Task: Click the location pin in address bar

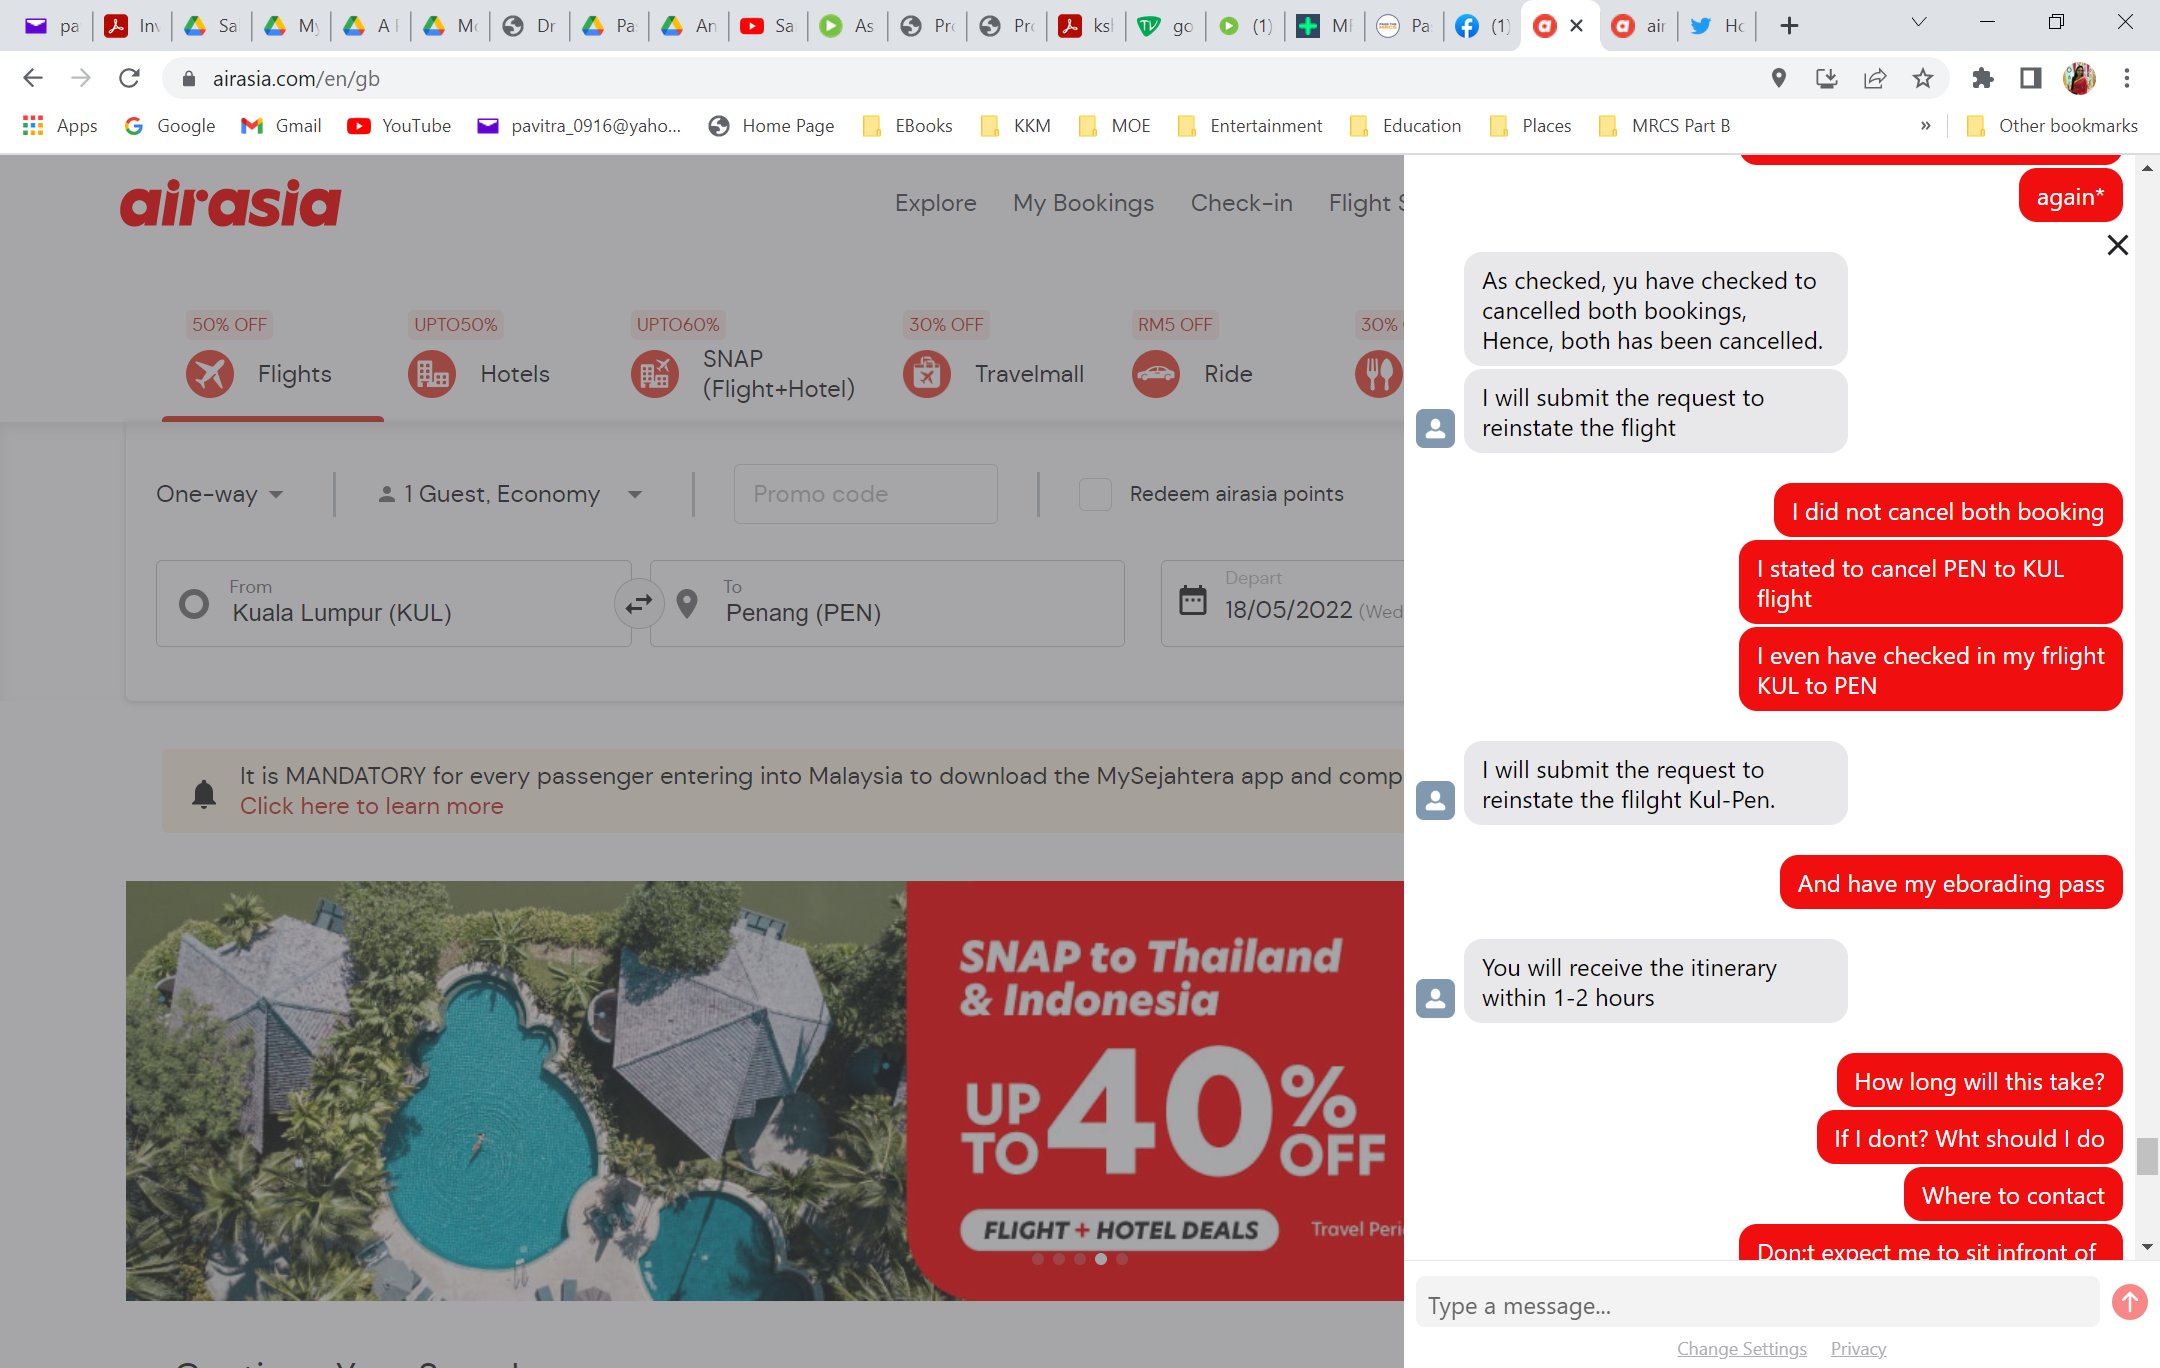Action: (x=1779, y=78)
